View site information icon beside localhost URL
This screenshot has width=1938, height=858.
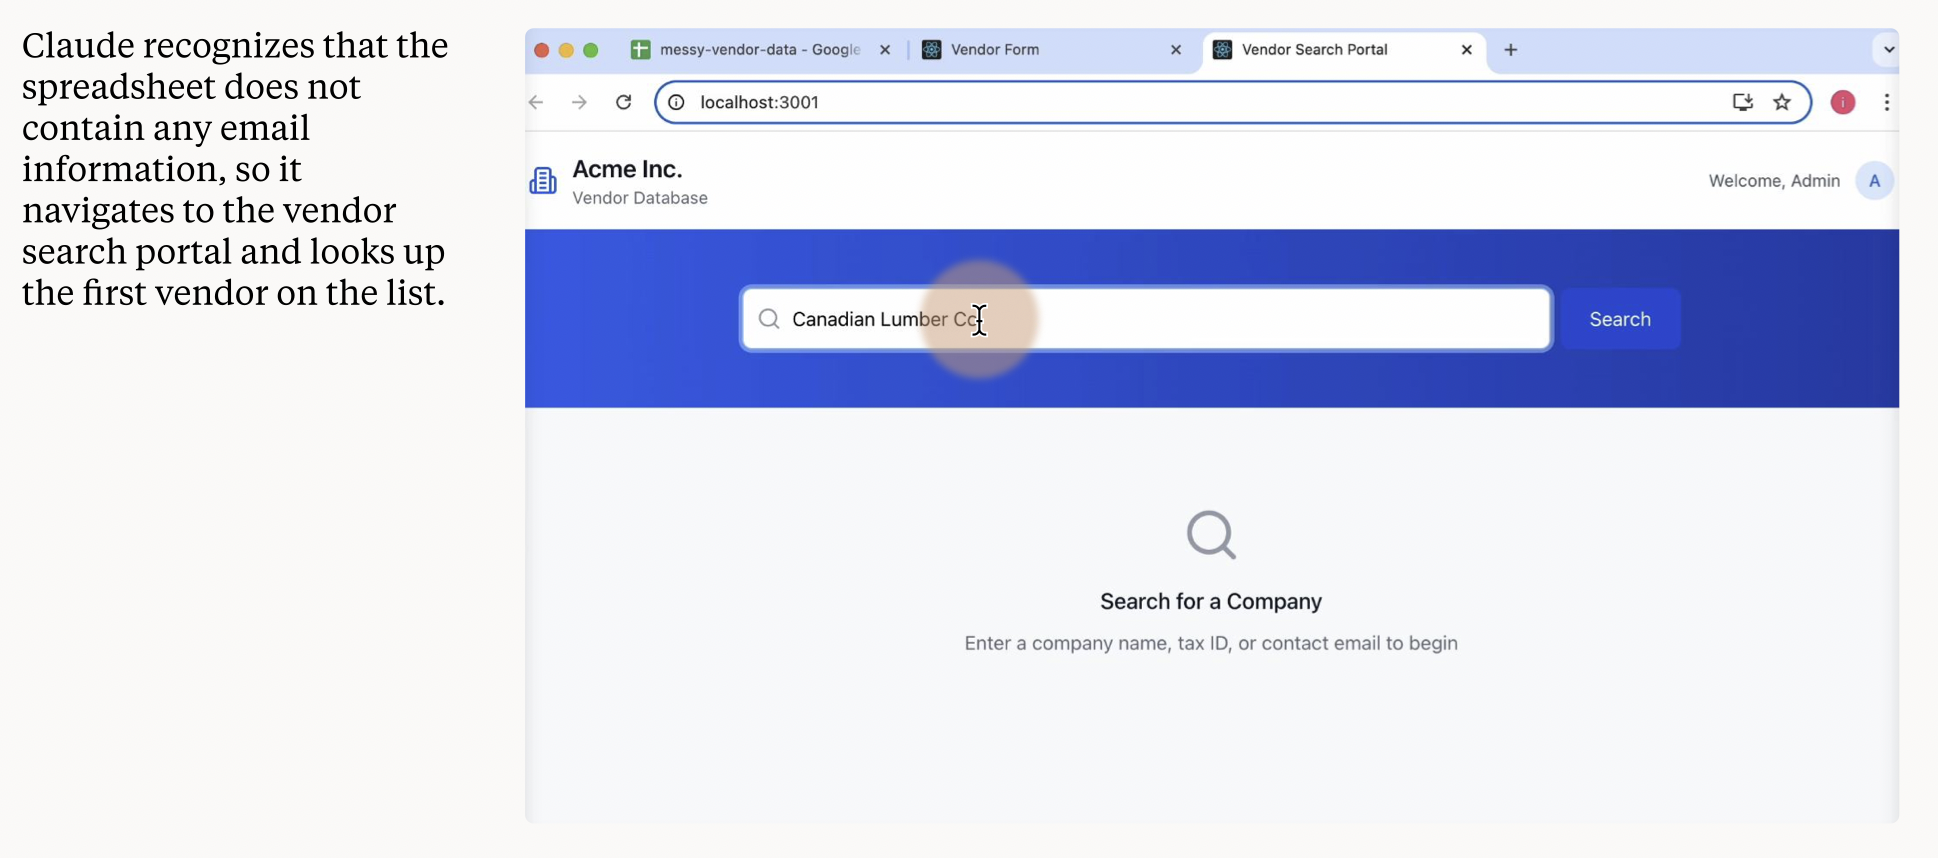[x=677, y=102]
